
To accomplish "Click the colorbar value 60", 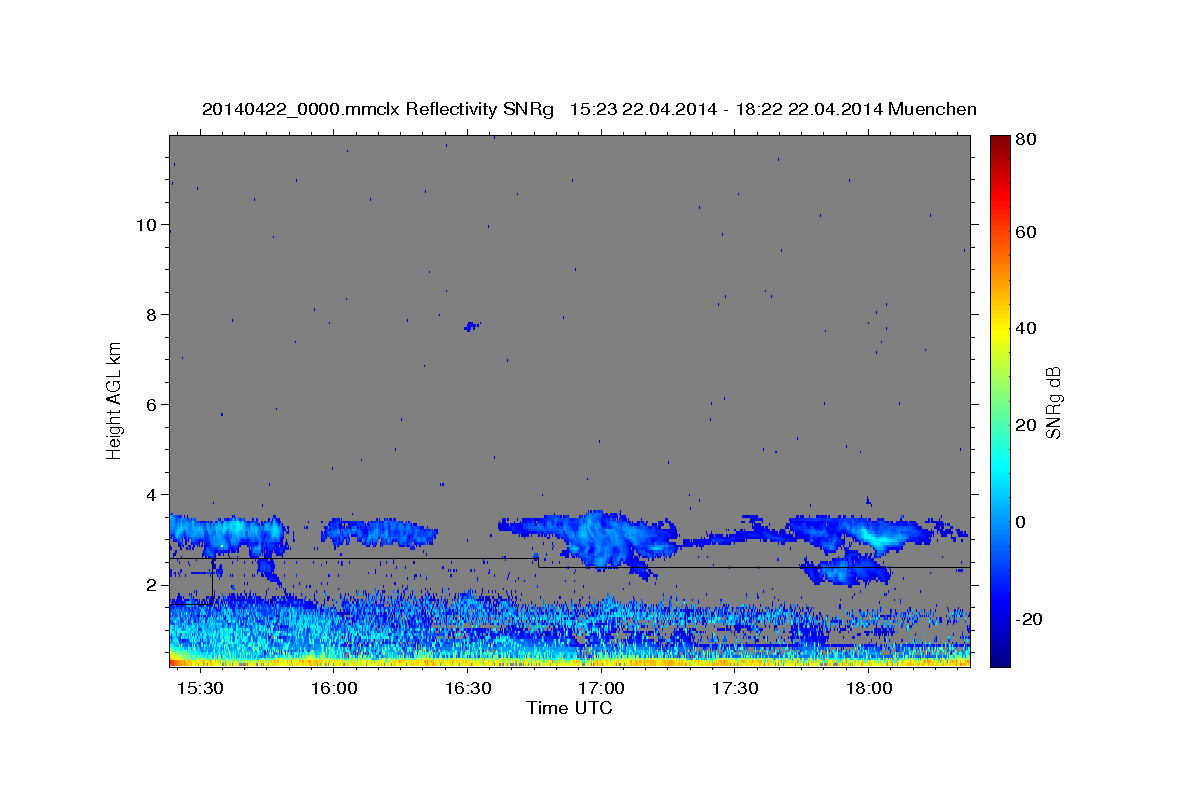I will (1025, 232).
